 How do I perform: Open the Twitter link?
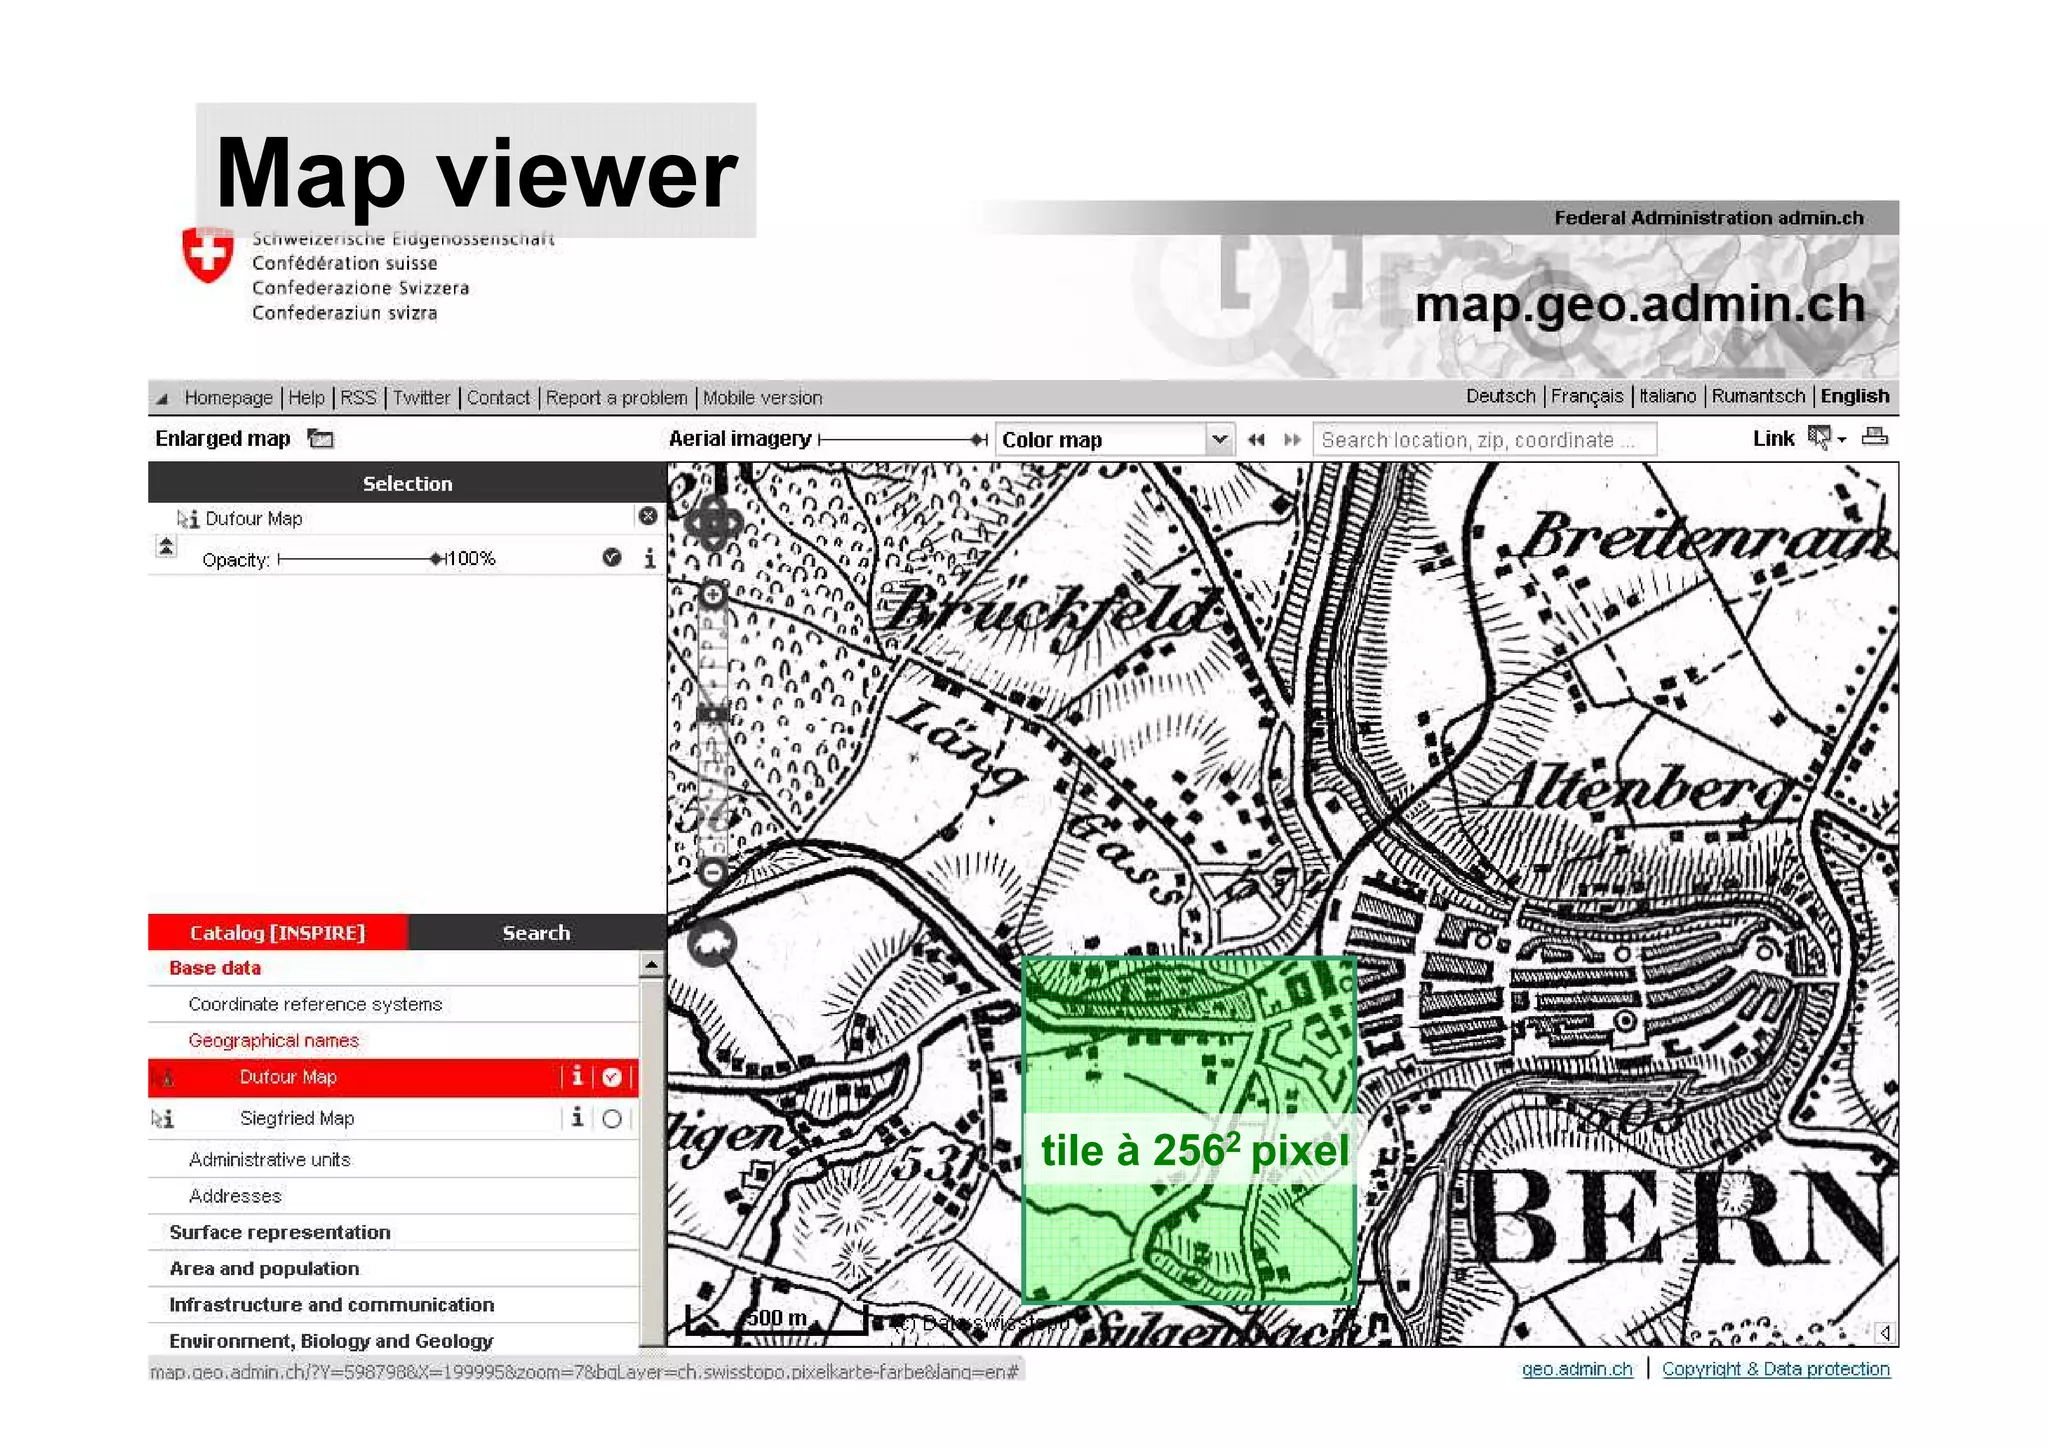[x=421, y=397]
